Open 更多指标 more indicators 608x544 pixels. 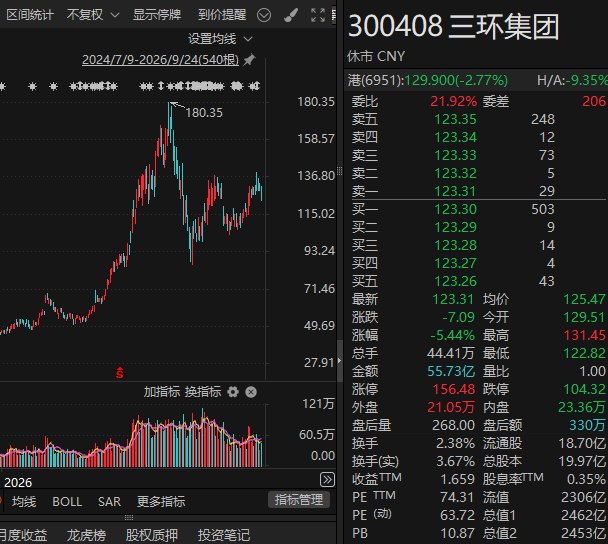point(161,502)
